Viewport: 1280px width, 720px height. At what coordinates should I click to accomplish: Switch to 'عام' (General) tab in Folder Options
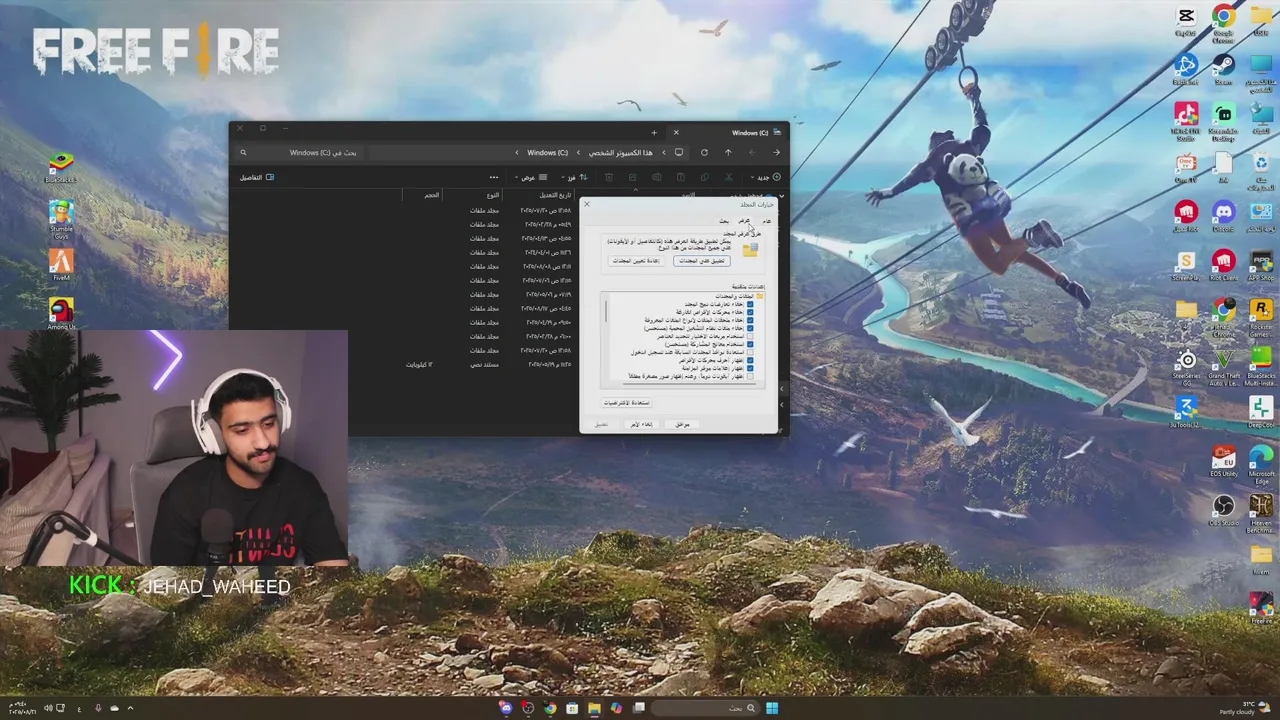[x=767, y=220]
